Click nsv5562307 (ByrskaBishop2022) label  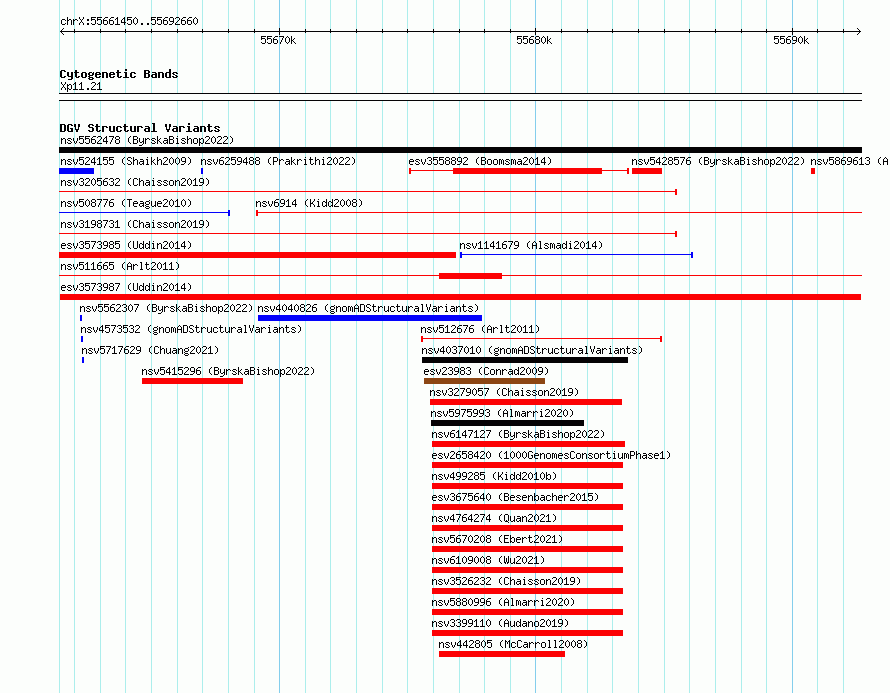(x=166, y=308)
